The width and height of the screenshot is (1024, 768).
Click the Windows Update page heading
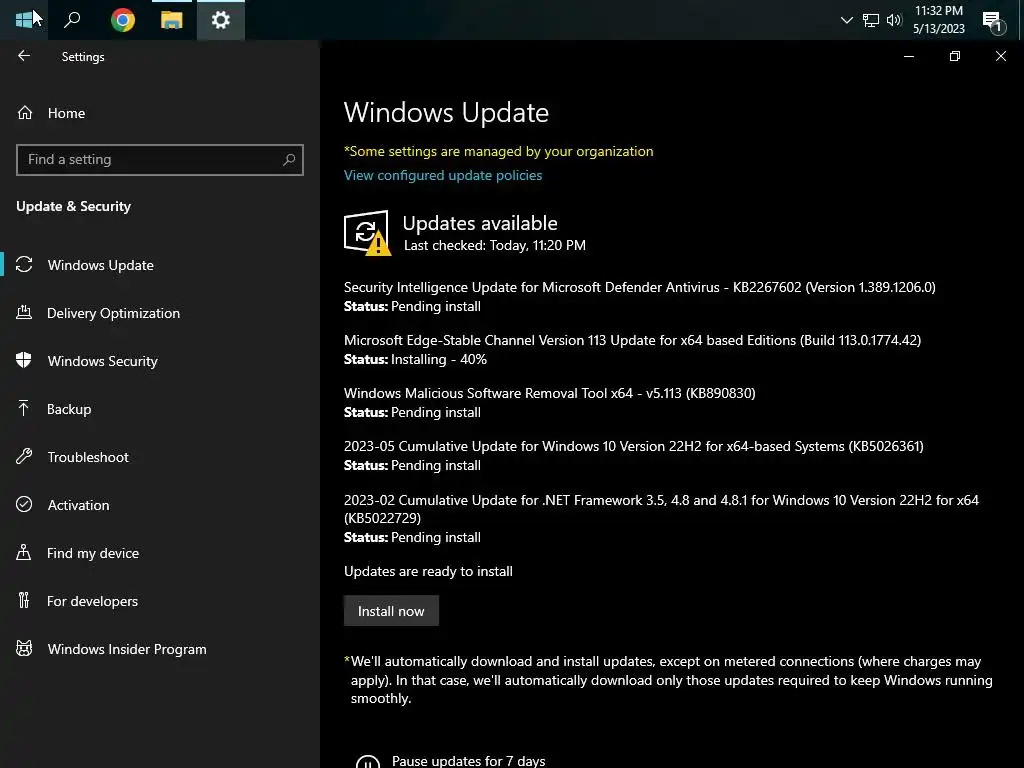[446, 113]
